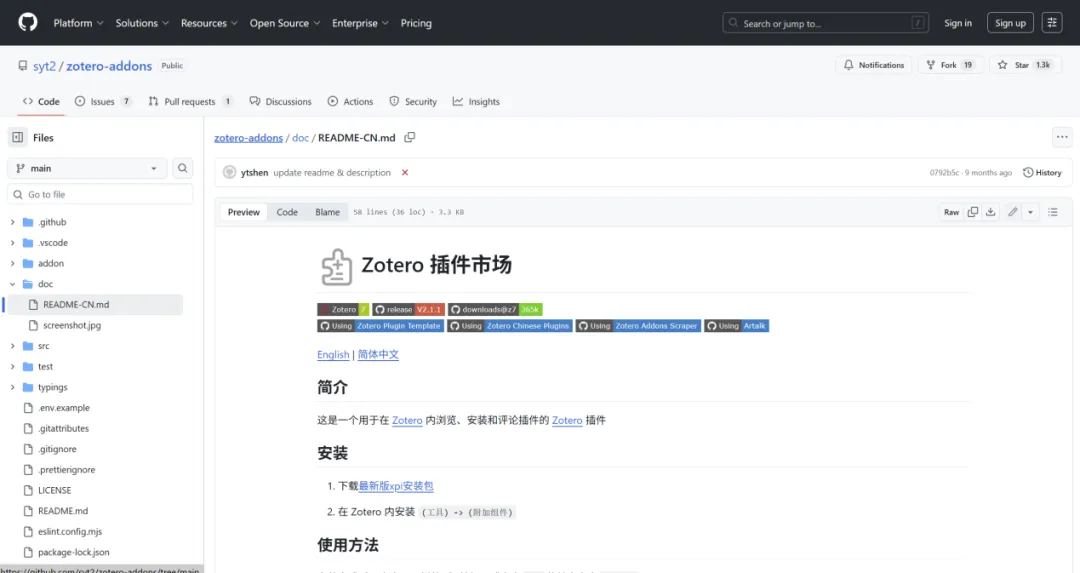This screenshot has height=573, width=1080.
Task: Open the syt2 owner link
Action: [x=44, y=65]
